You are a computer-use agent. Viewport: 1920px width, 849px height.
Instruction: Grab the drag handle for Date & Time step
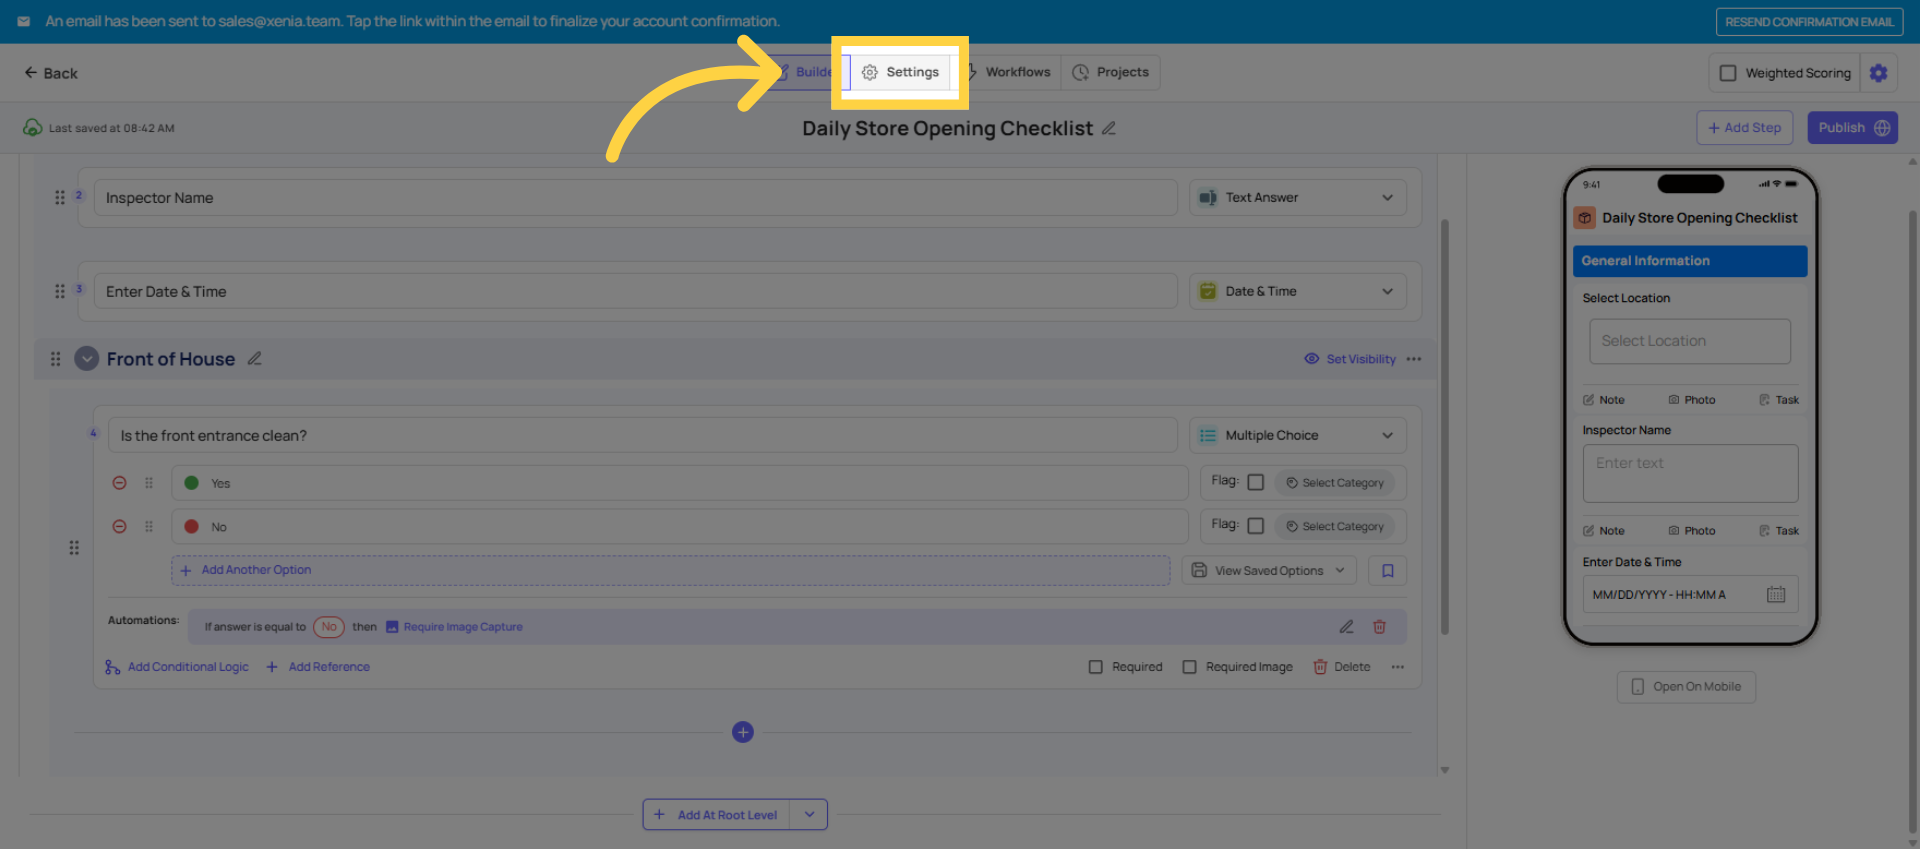pyautogui.click(x=60, y=292)
